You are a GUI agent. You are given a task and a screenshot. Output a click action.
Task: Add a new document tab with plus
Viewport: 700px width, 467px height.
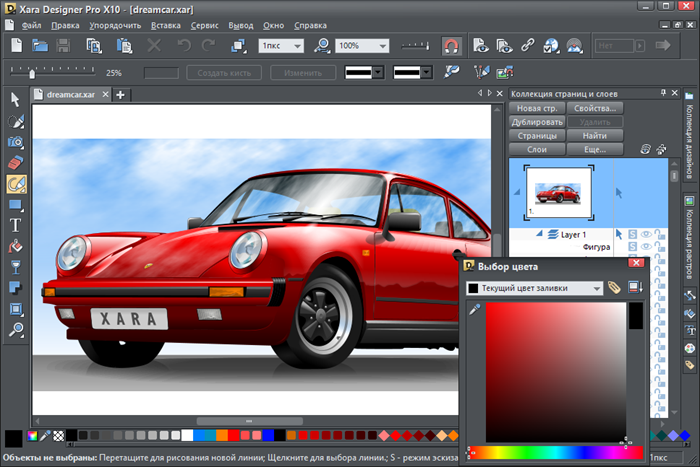121,95
